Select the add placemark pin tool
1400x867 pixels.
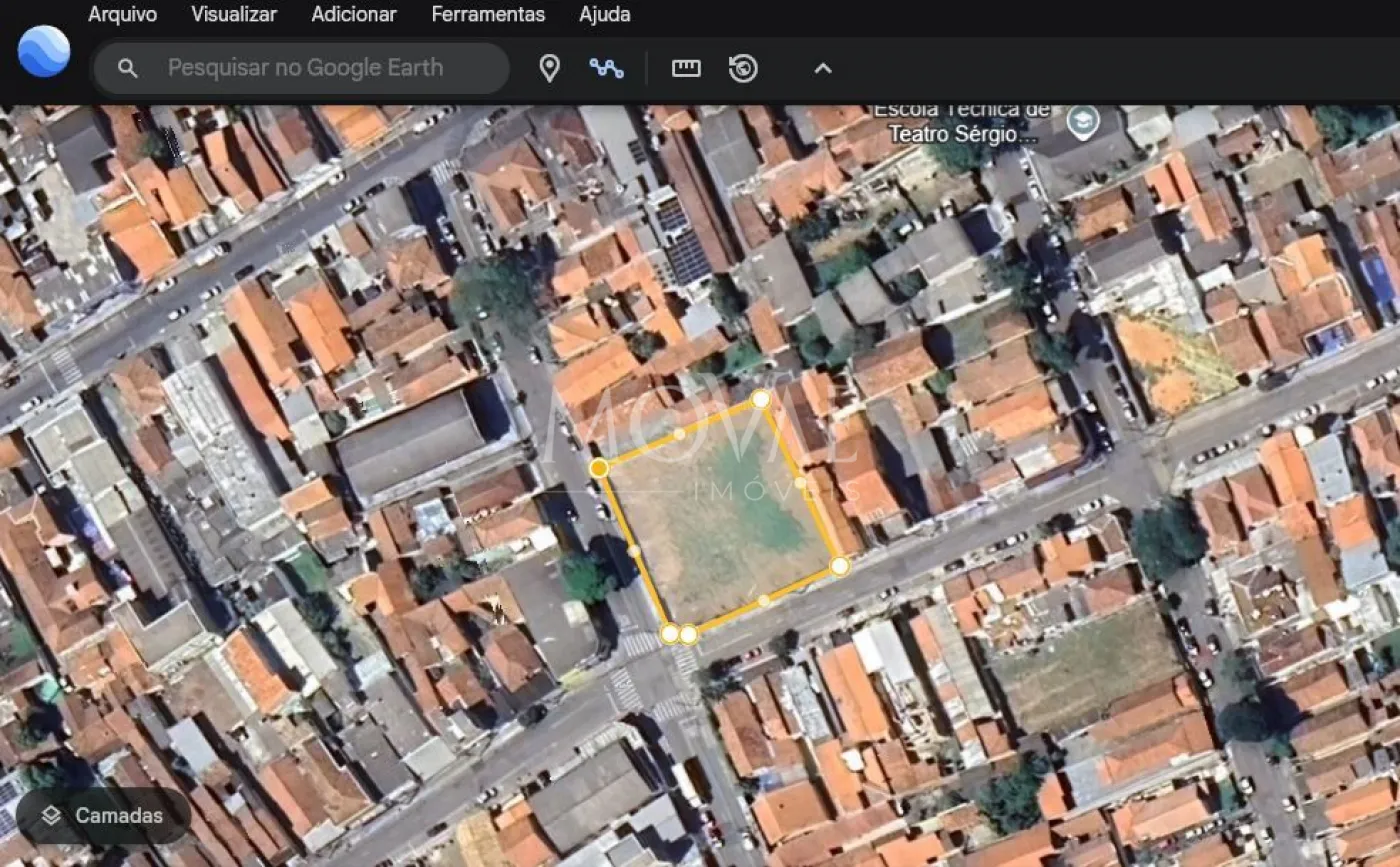pos(549,68)
